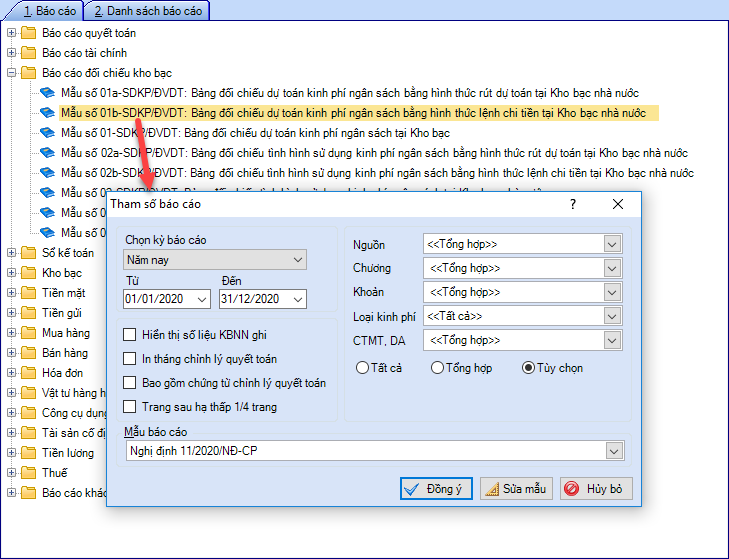The height and width of the screenshot is (559, 729).
Task: Click the Thuế folder icon
Action: 28,473
